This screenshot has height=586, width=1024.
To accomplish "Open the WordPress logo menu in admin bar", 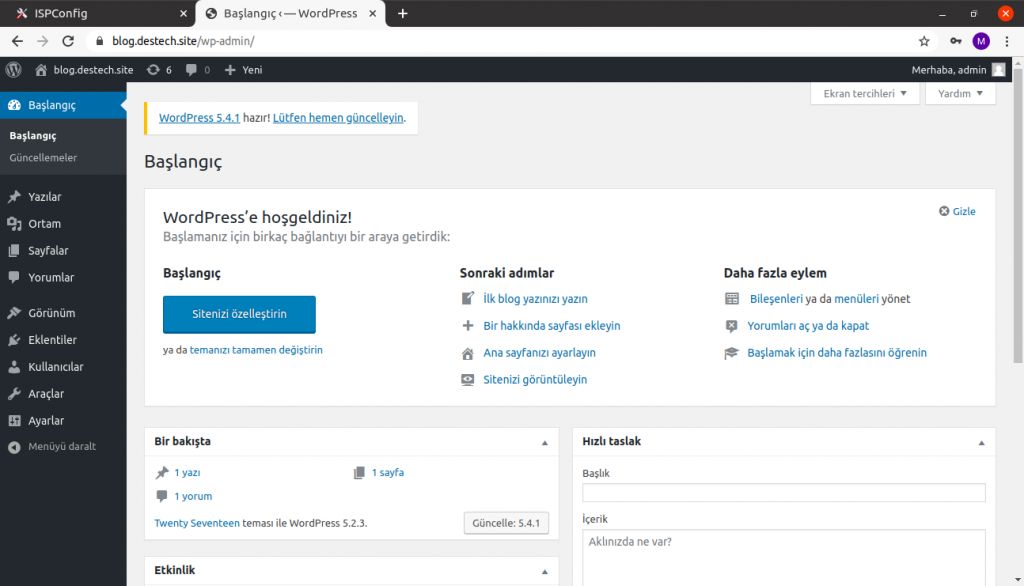I will pos(14,70).
